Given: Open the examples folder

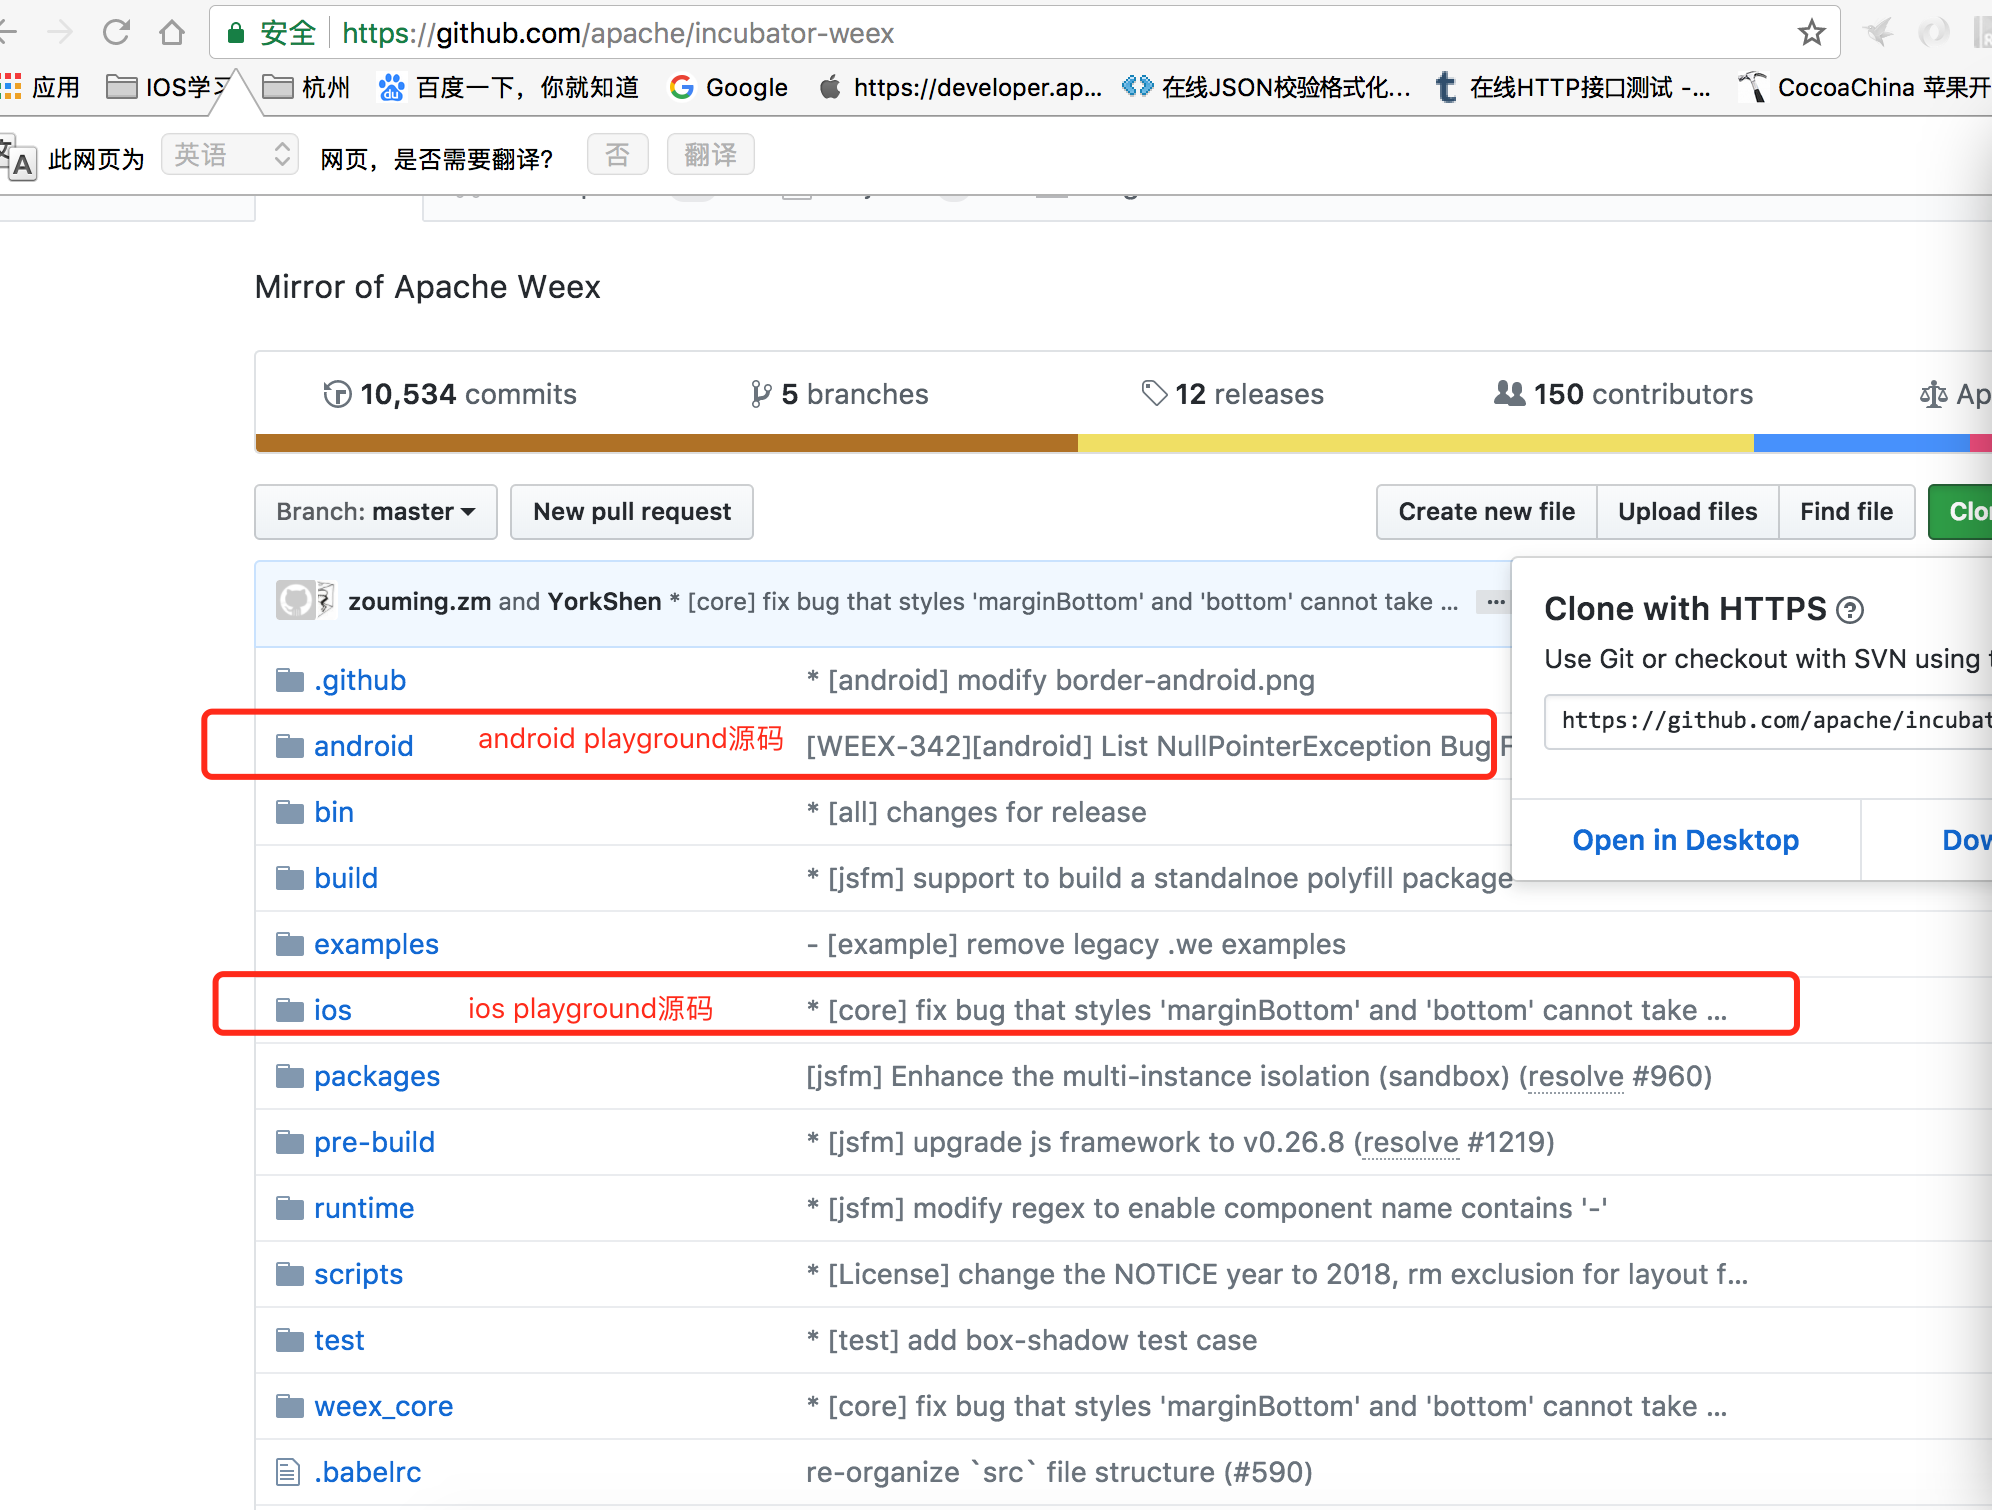Looking at the screenshot, I should [376, 944].
